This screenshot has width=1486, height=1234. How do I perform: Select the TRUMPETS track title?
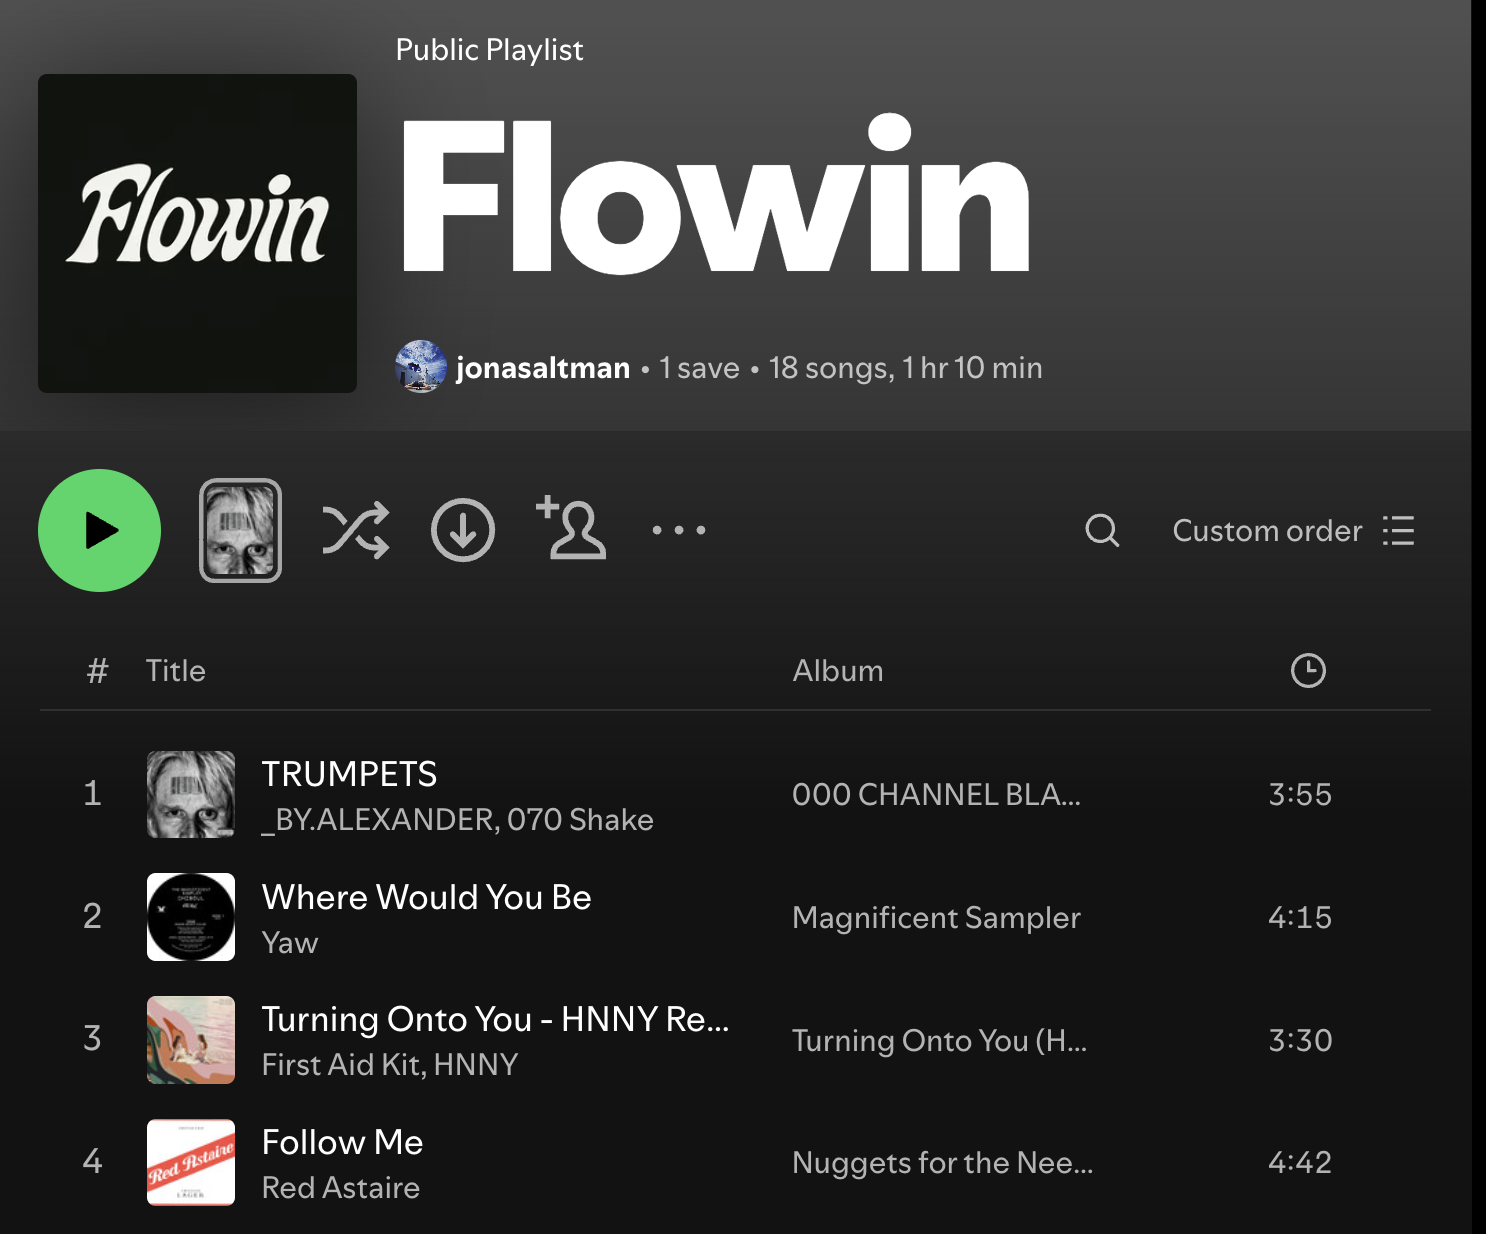(349, 774)
